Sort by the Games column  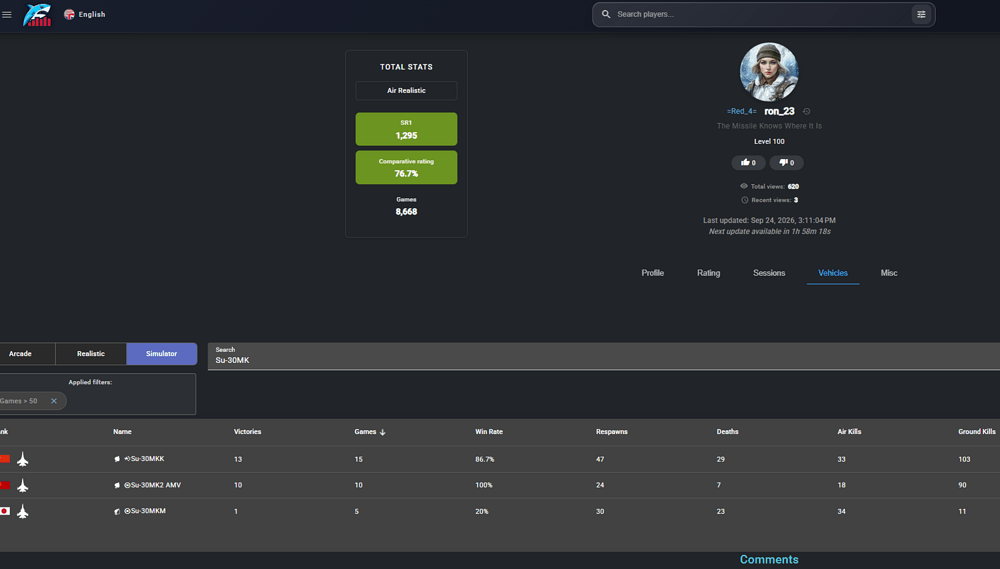(x=365, y=432)
